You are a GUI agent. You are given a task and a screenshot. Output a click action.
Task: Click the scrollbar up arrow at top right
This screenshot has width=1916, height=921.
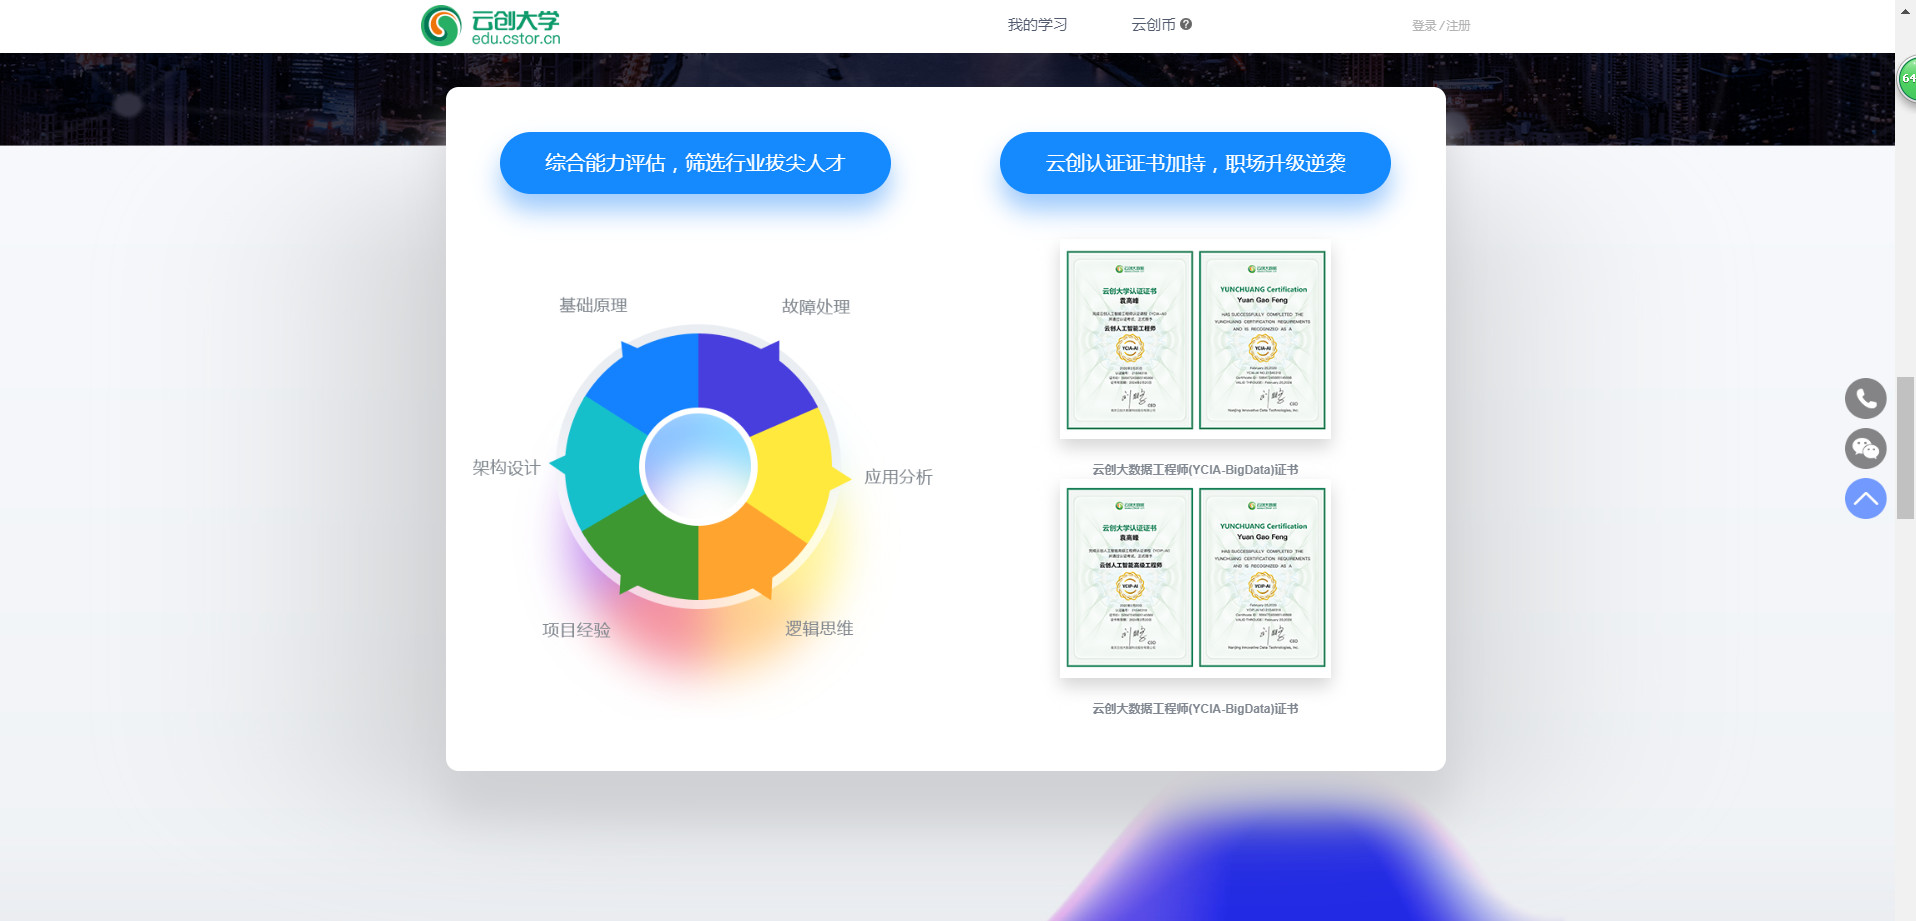click(1904, 10)
